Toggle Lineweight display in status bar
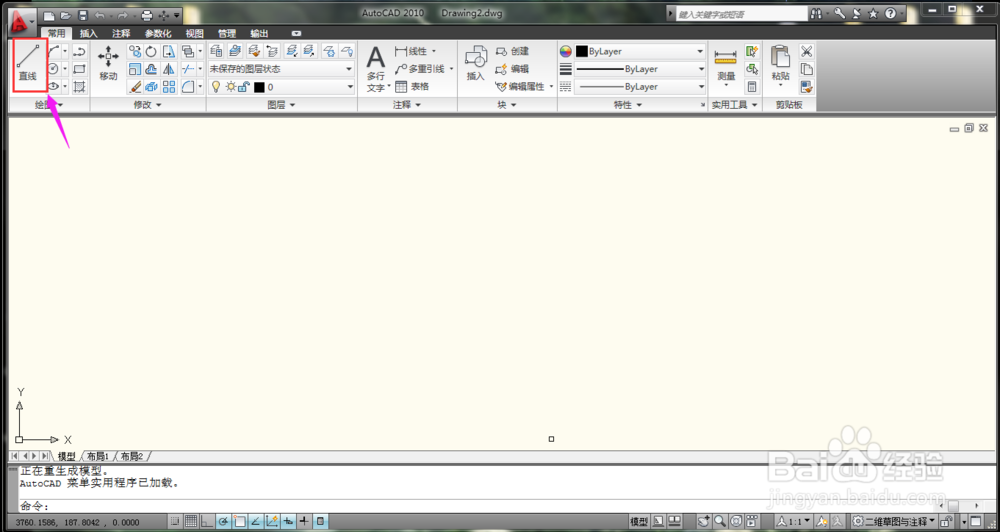Screen dimensions: 1000x532 (304, 521)
